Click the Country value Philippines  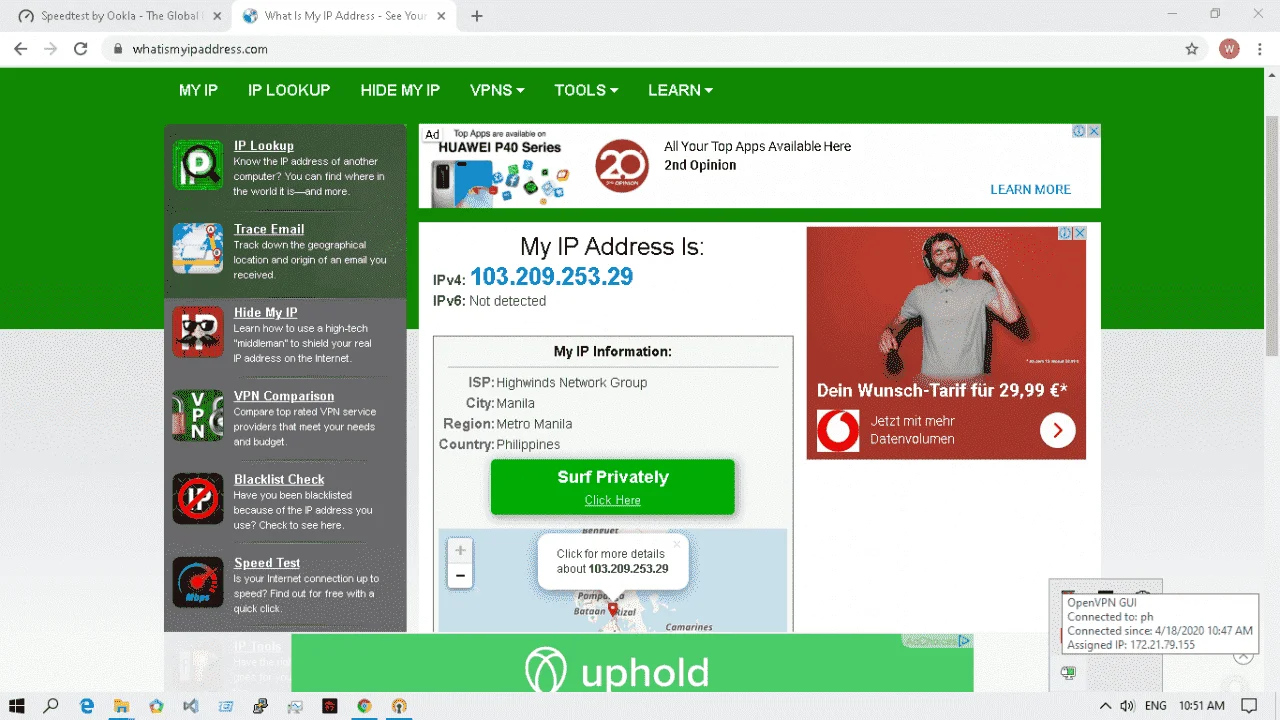point(528,445)
